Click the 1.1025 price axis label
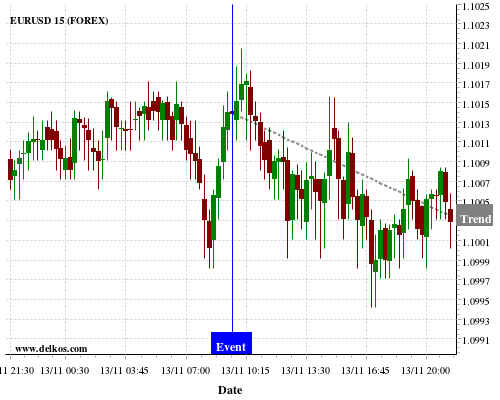The height and width of the screenshot is (400, 500). tap(476, 6)
